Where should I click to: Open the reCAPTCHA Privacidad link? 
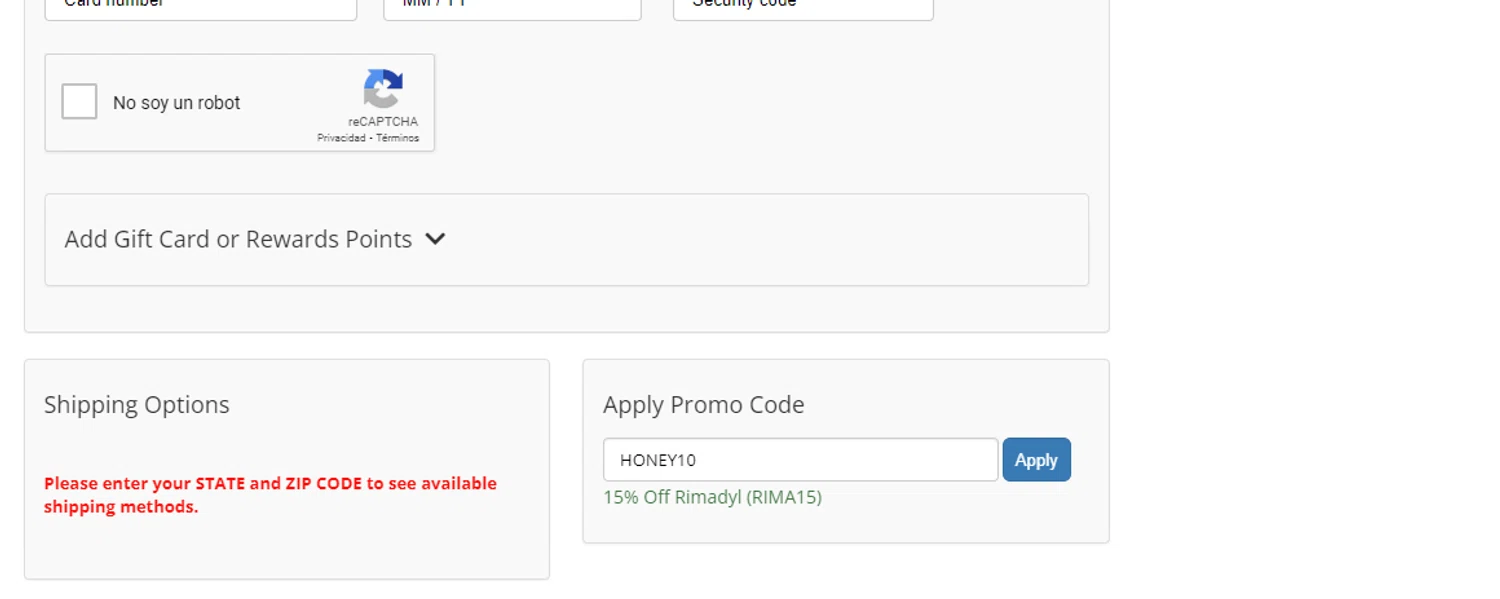pos(341,138)
